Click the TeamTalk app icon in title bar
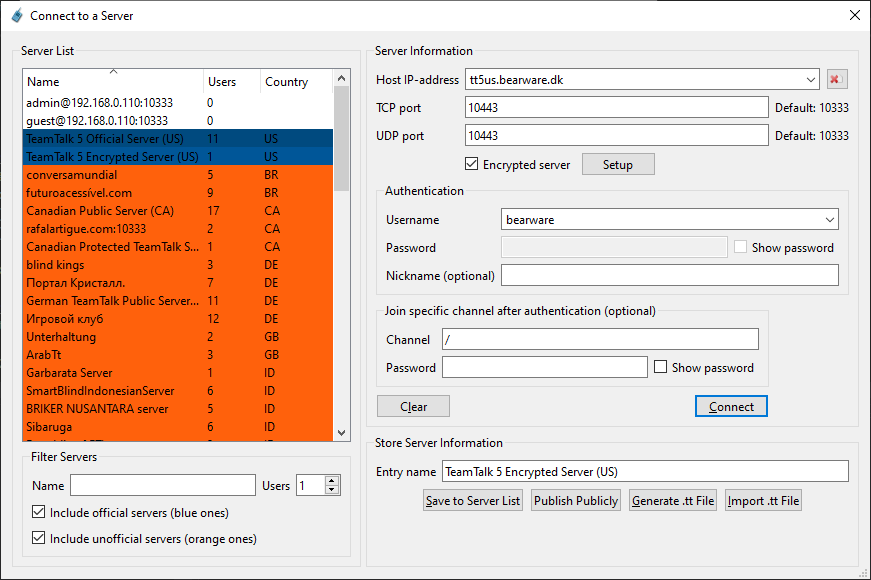Viewport: 871px width, 580px height. click(x=16, y=15)
